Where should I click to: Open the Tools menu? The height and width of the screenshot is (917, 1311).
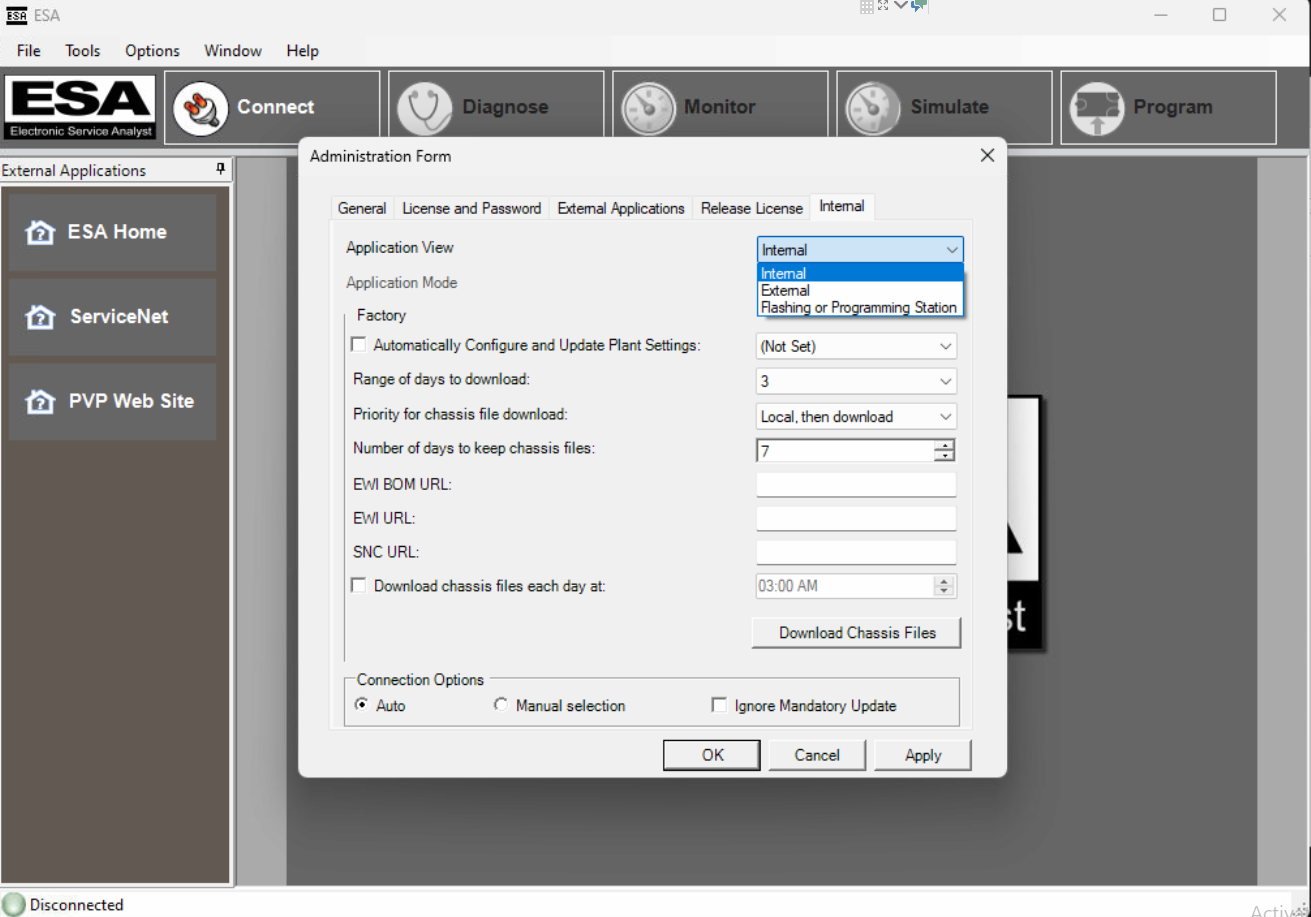83,51
